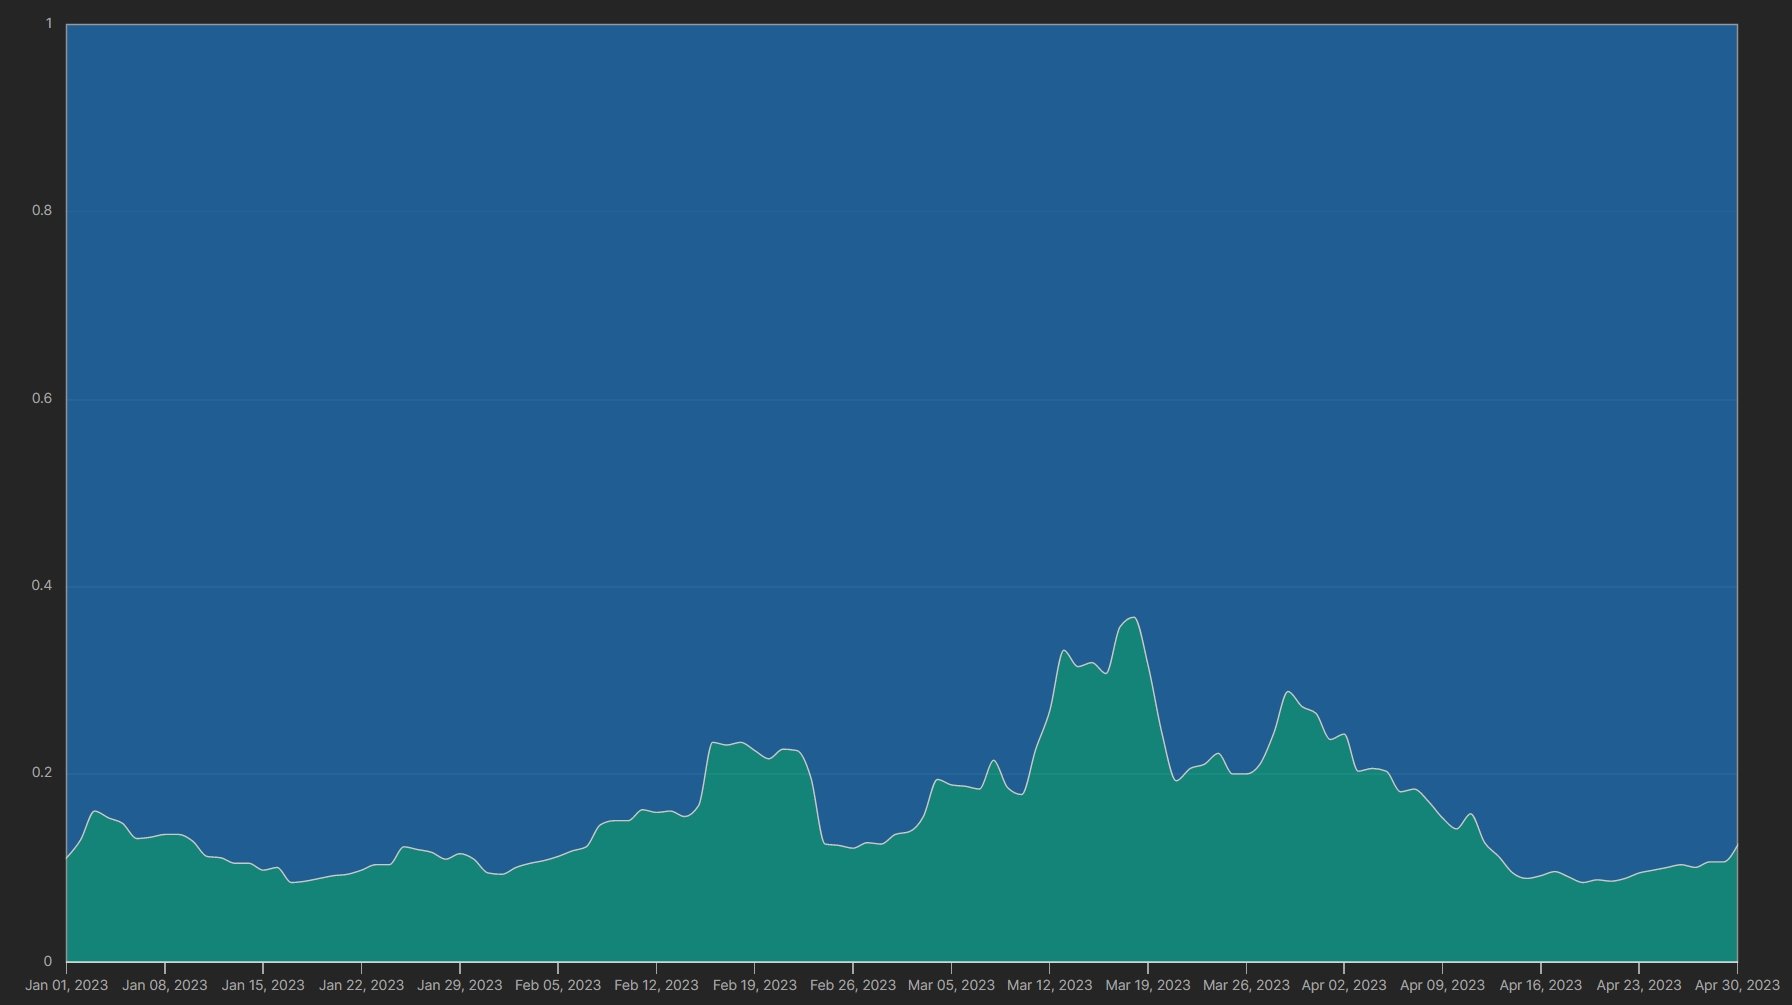Click the Feb 26, 2023 x-axis label
Screen dimensions: 1792x1005
click(x=852, y=985)
